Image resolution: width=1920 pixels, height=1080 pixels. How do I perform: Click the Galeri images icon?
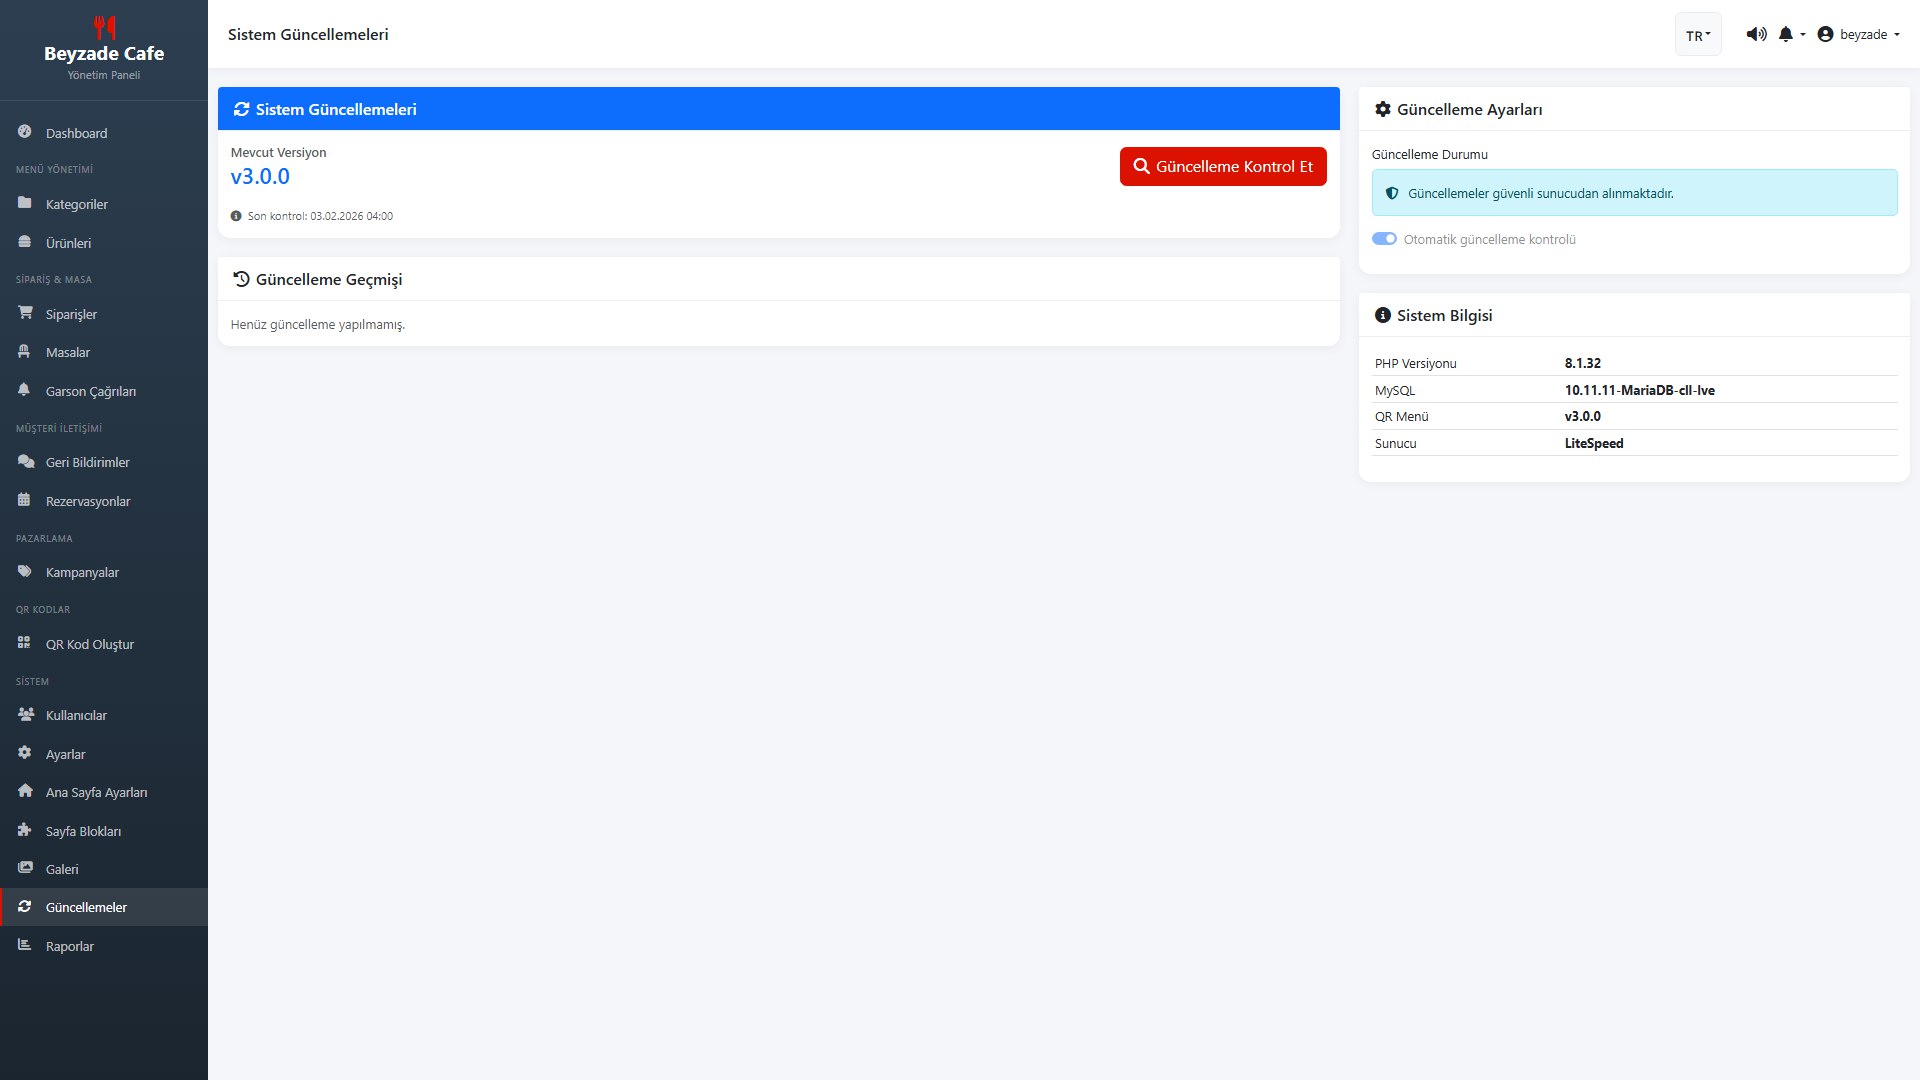tap(25, 868)
